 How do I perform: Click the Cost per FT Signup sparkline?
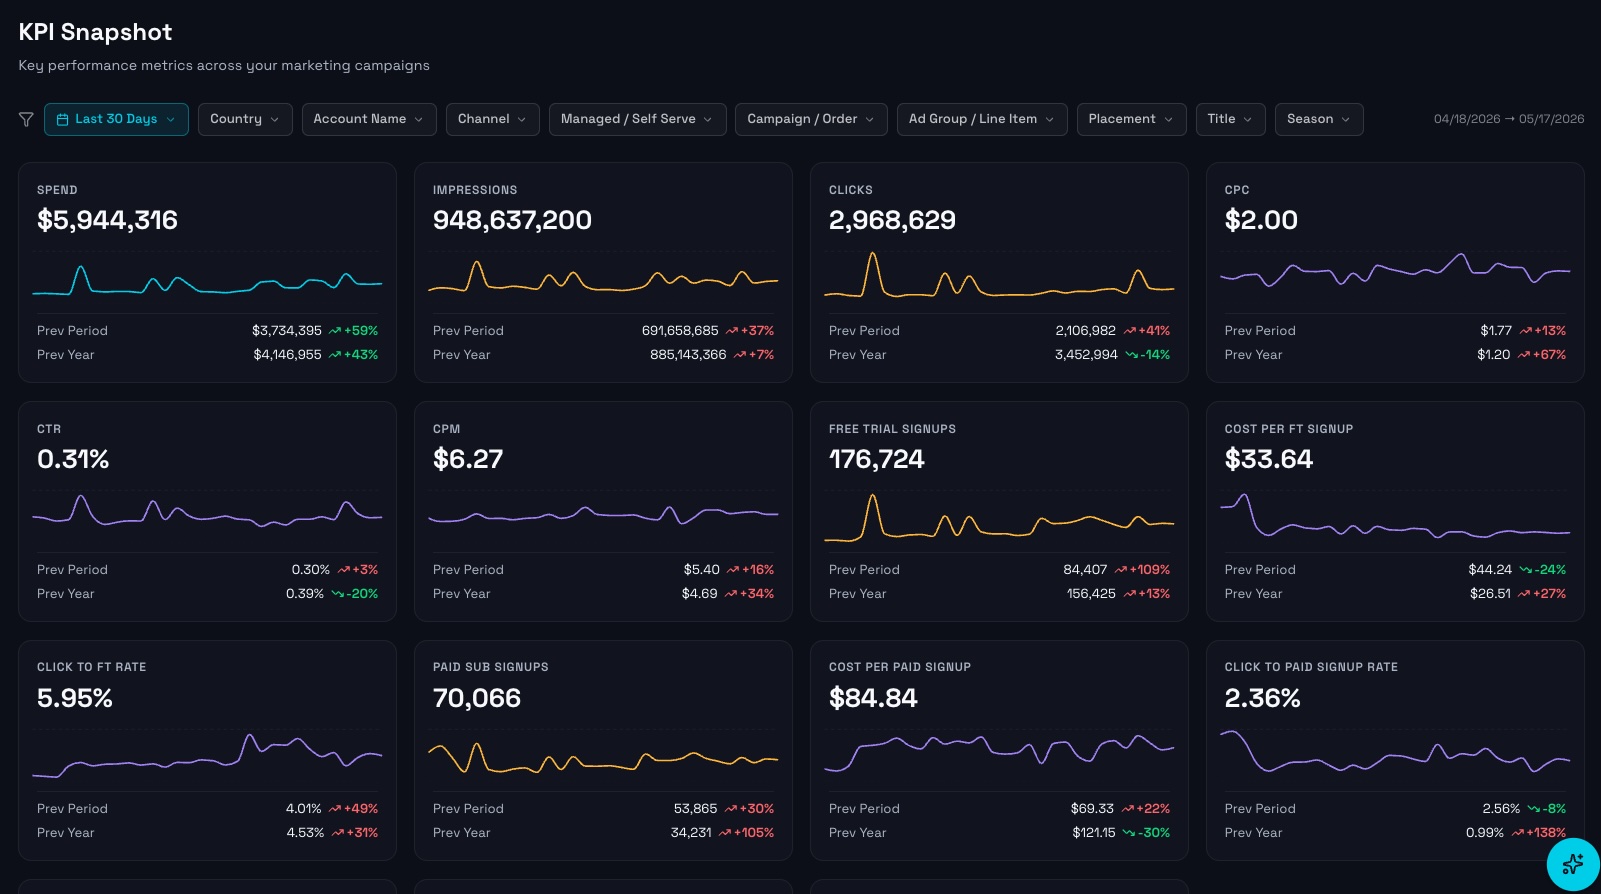pos(1395,517)
